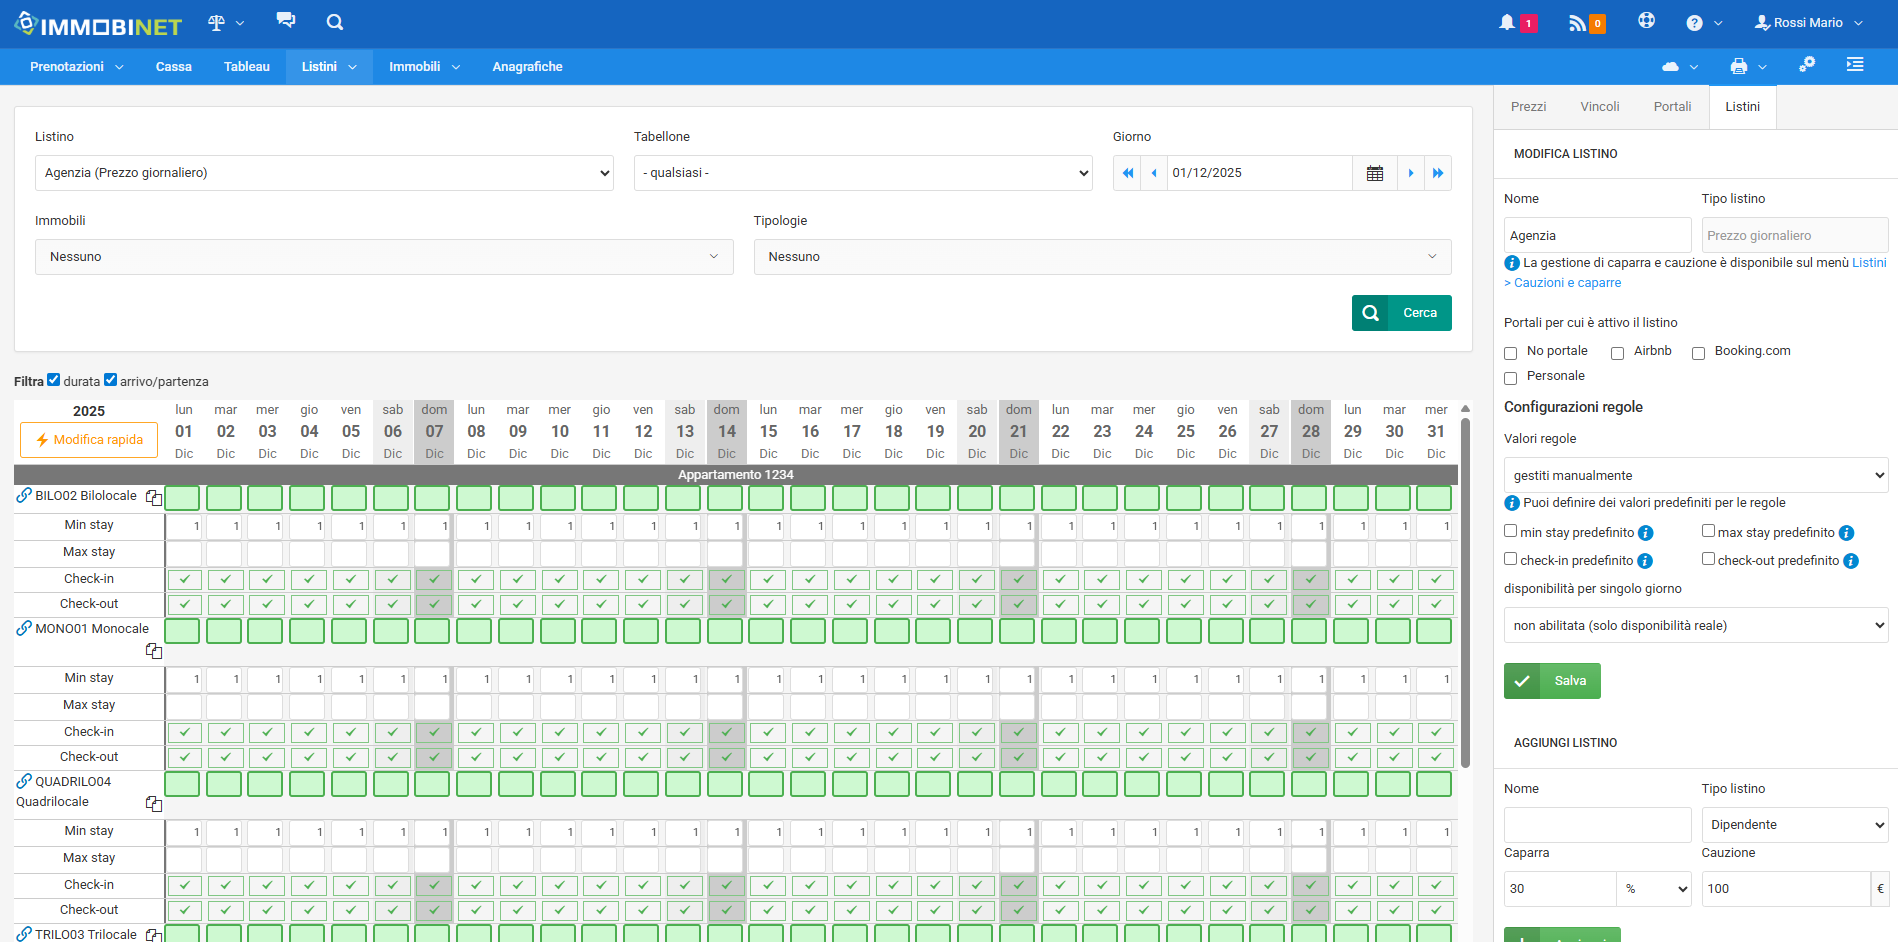Skip forward with the double-right arrow

coord(1438,173)
